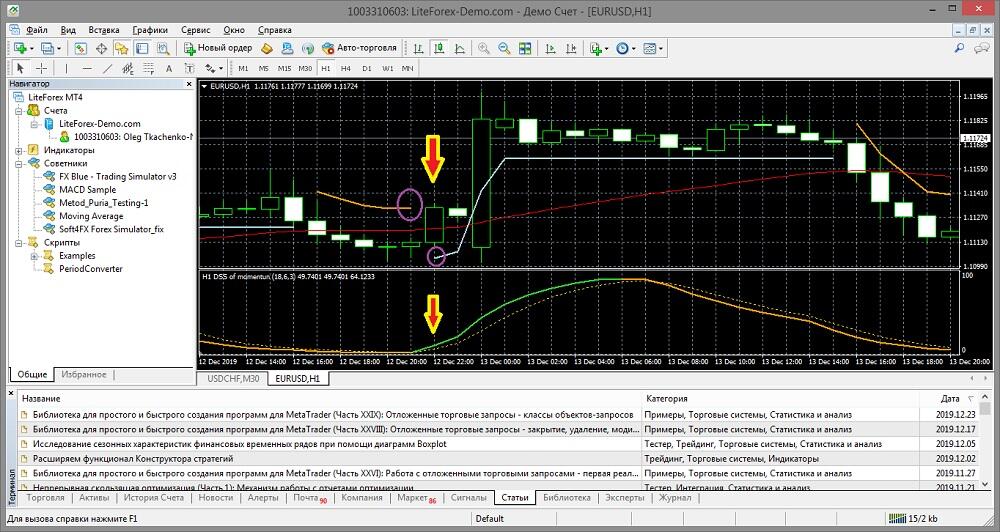Switch to the USDCHF,M30 chart tab
The width and height of the screenshot is (1000, 532).
pyautogui.click(x=233, y=379)
